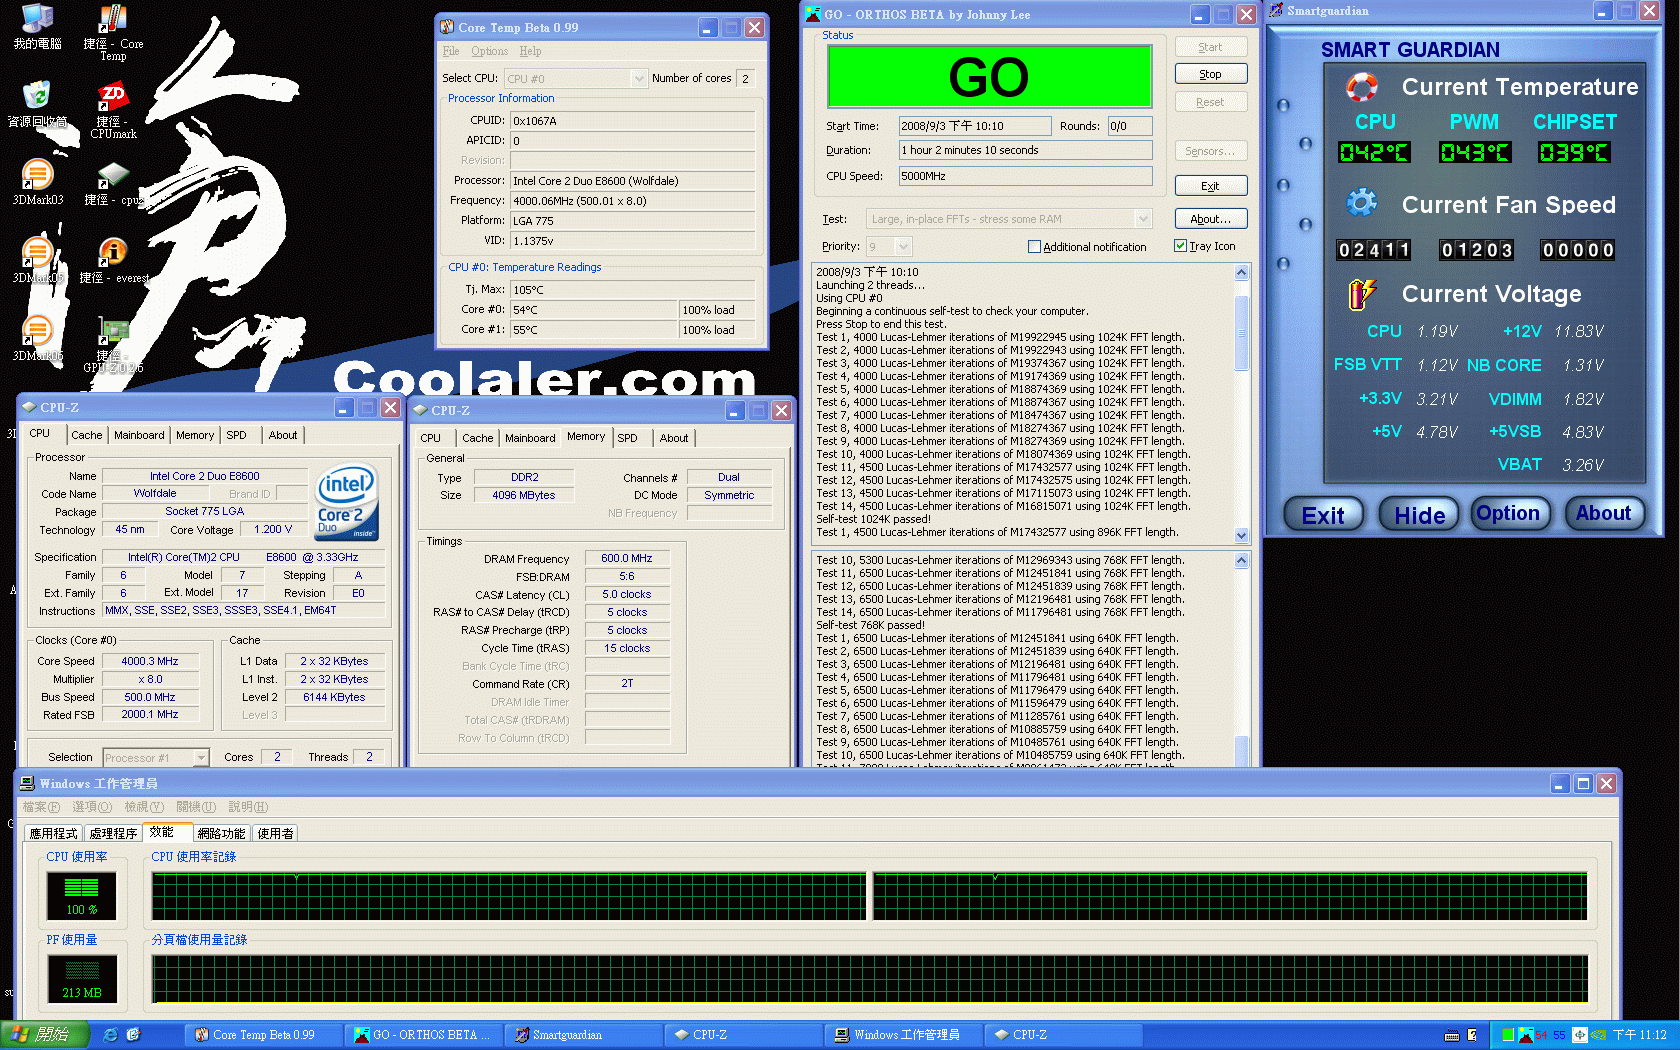
Task: Switch to Core Temp Beta 0.99 taskbar button
Action: point(264,1035)
